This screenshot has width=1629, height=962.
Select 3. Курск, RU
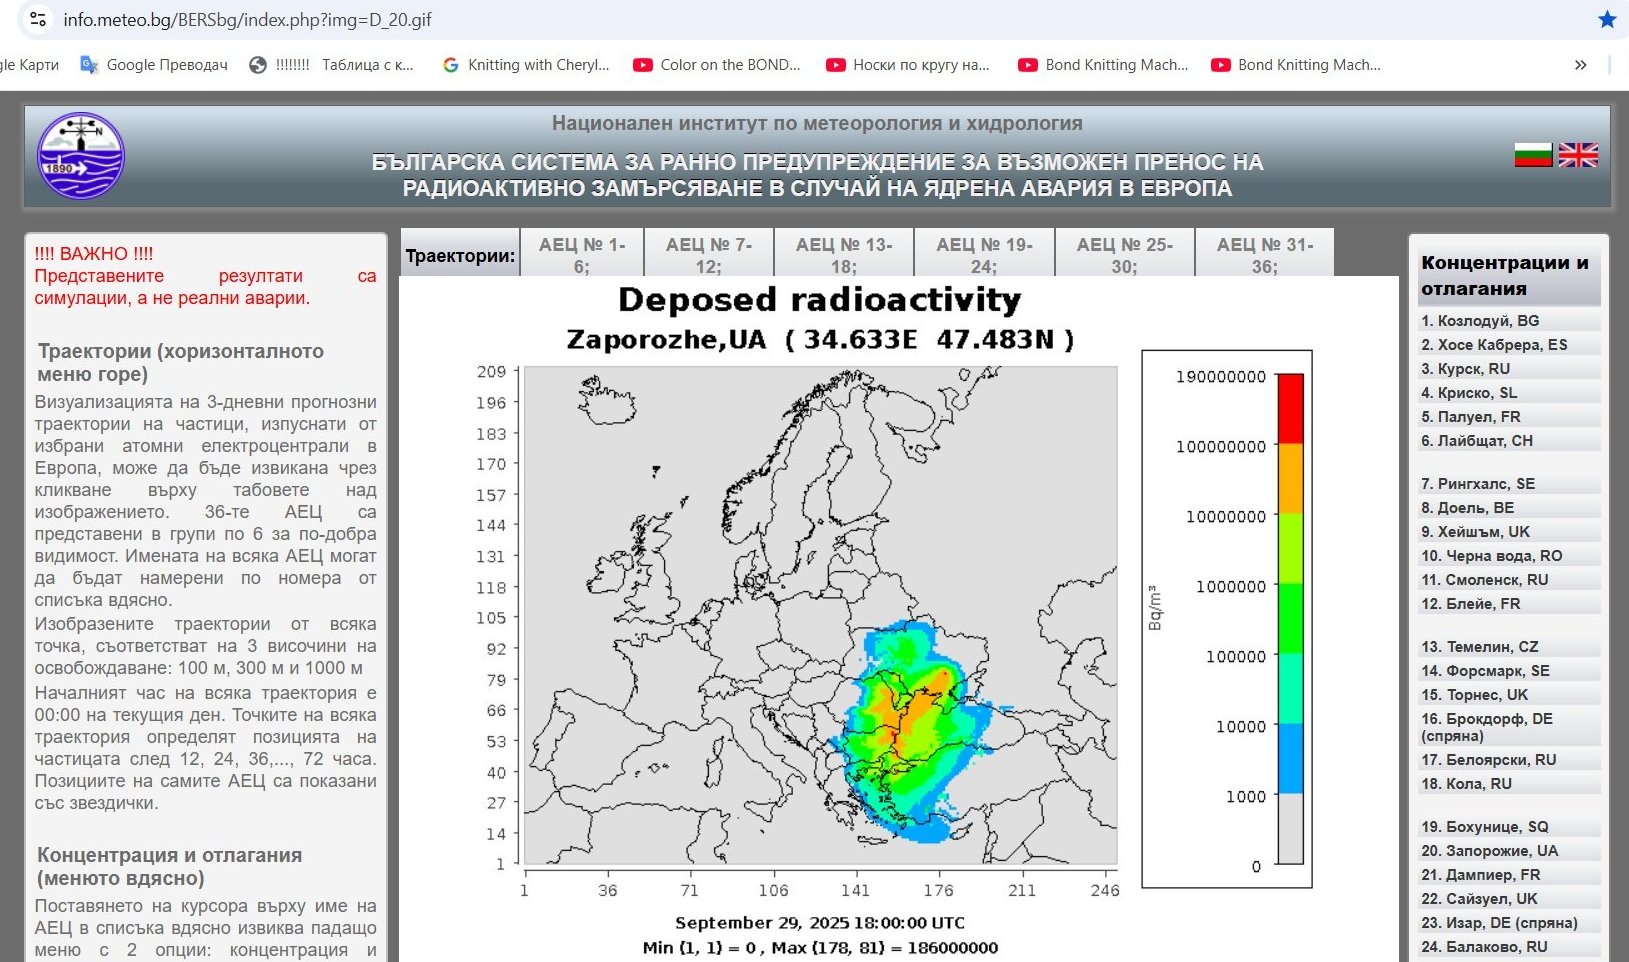[1509, 369]
